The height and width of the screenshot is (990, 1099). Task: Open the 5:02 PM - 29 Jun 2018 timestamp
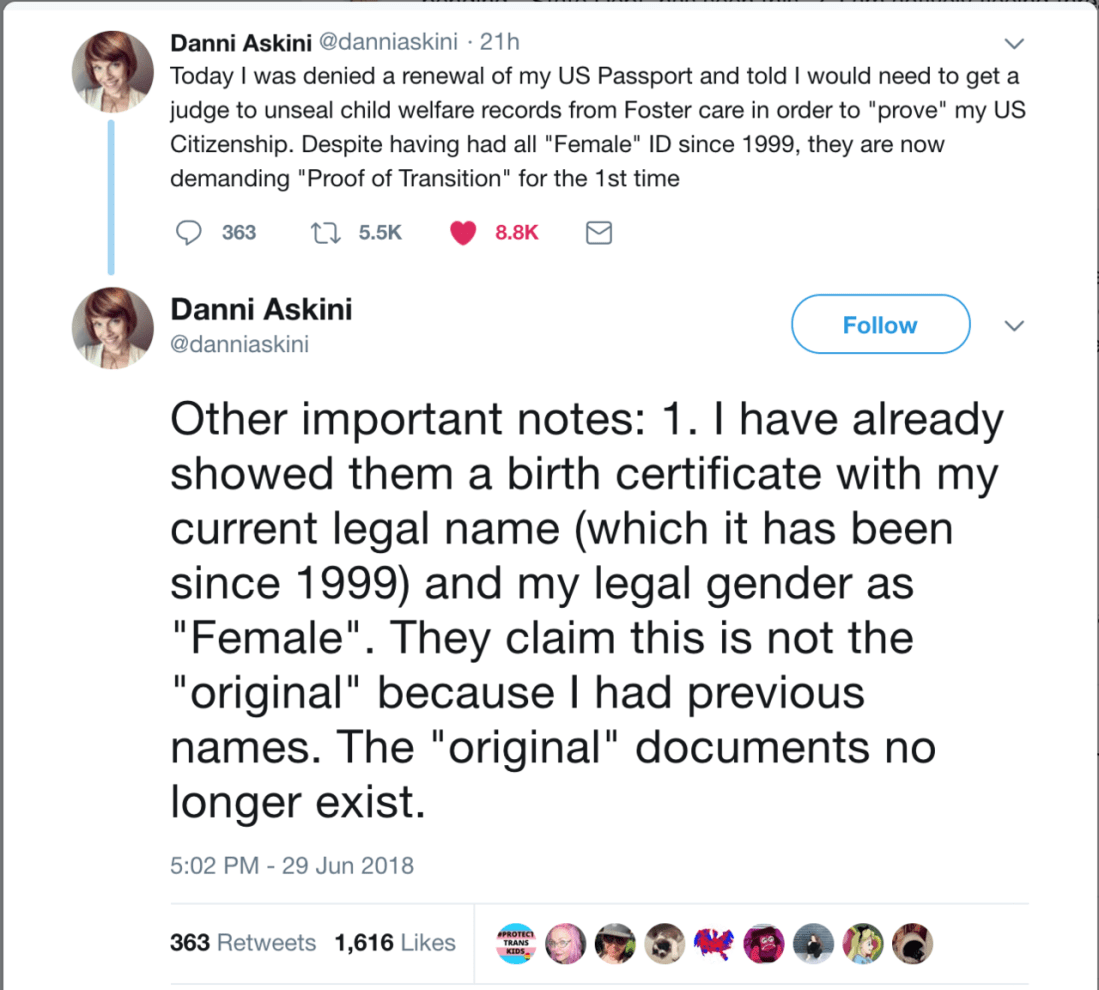click(291, 865)
